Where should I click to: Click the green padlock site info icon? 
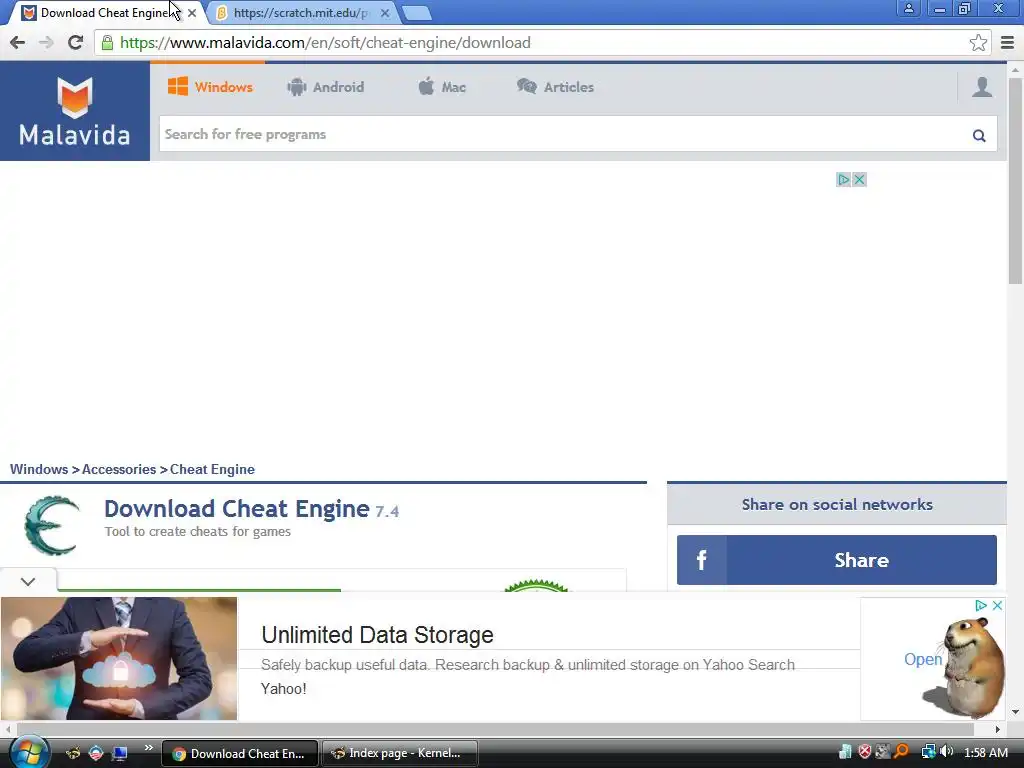pos(108,43)
